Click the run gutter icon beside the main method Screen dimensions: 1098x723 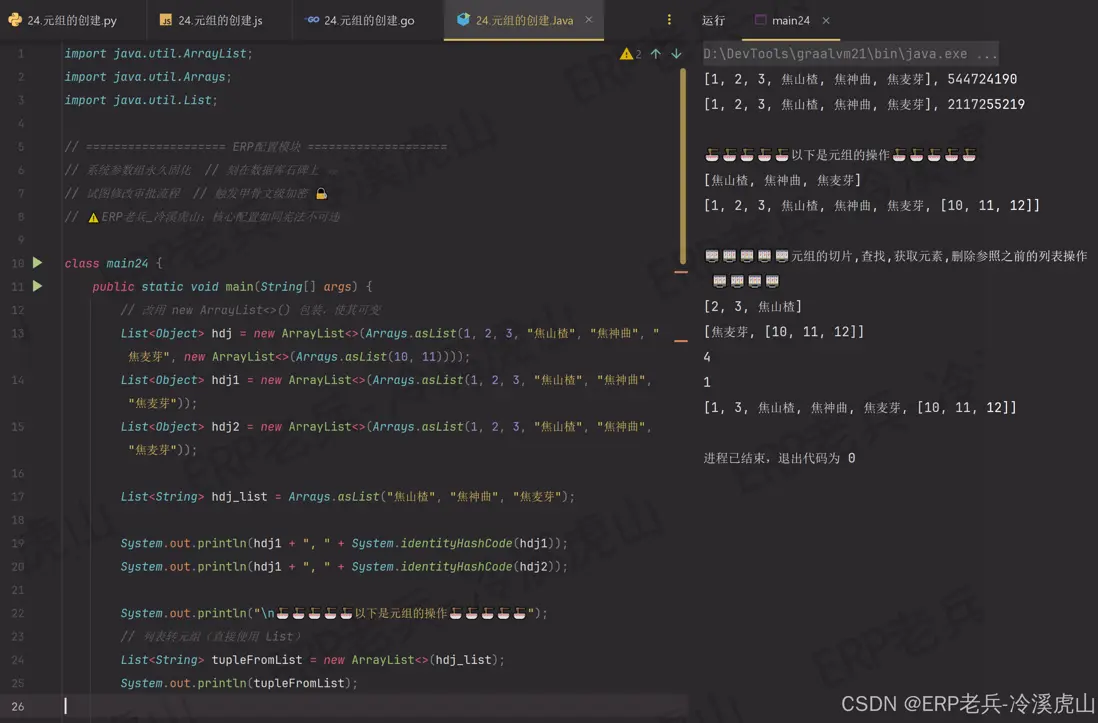[36, 287]
